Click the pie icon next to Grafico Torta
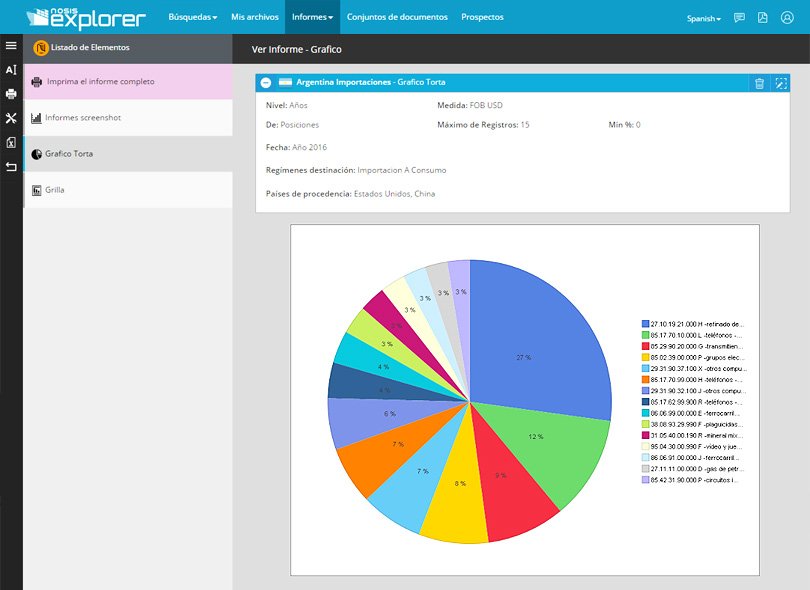The width and height of the screenshot is (810, 590). pos(36,154)
